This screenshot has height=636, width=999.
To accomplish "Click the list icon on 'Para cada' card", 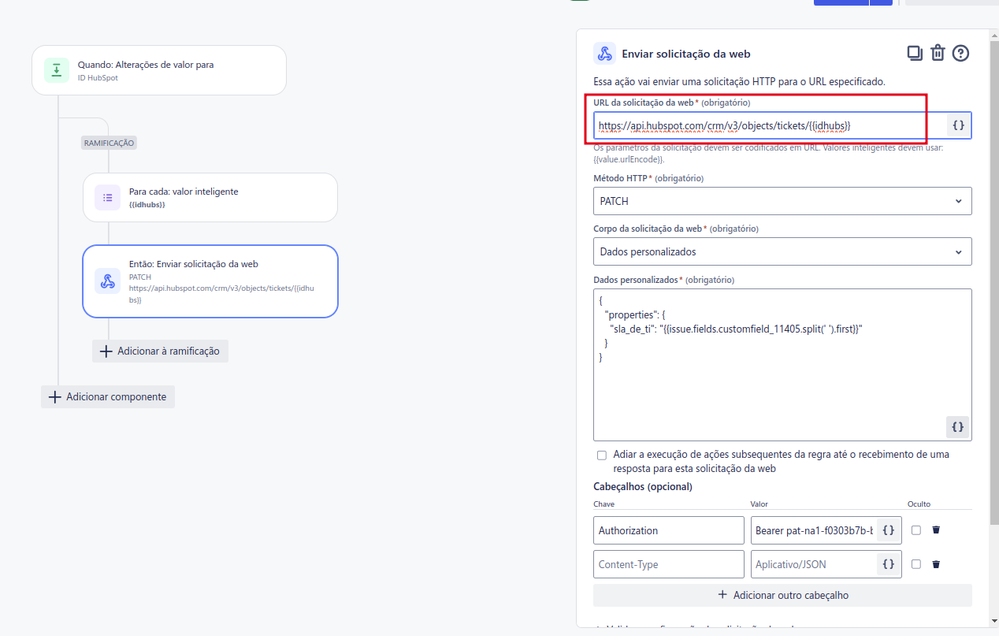I will tap(108, 198).
